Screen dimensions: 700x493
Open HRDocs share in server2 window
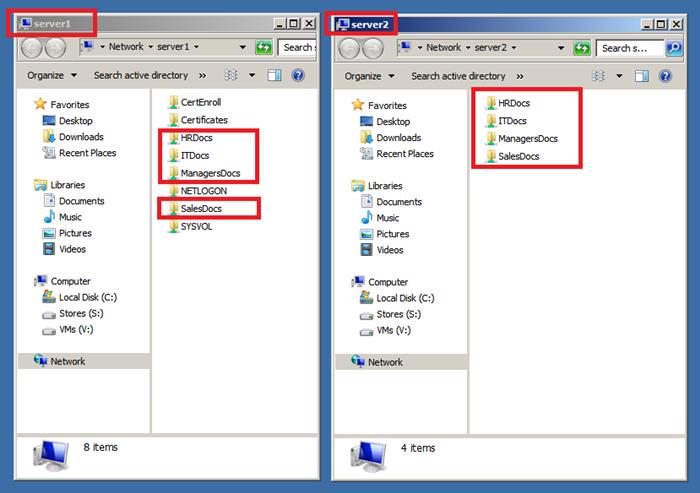coord(508,103)
